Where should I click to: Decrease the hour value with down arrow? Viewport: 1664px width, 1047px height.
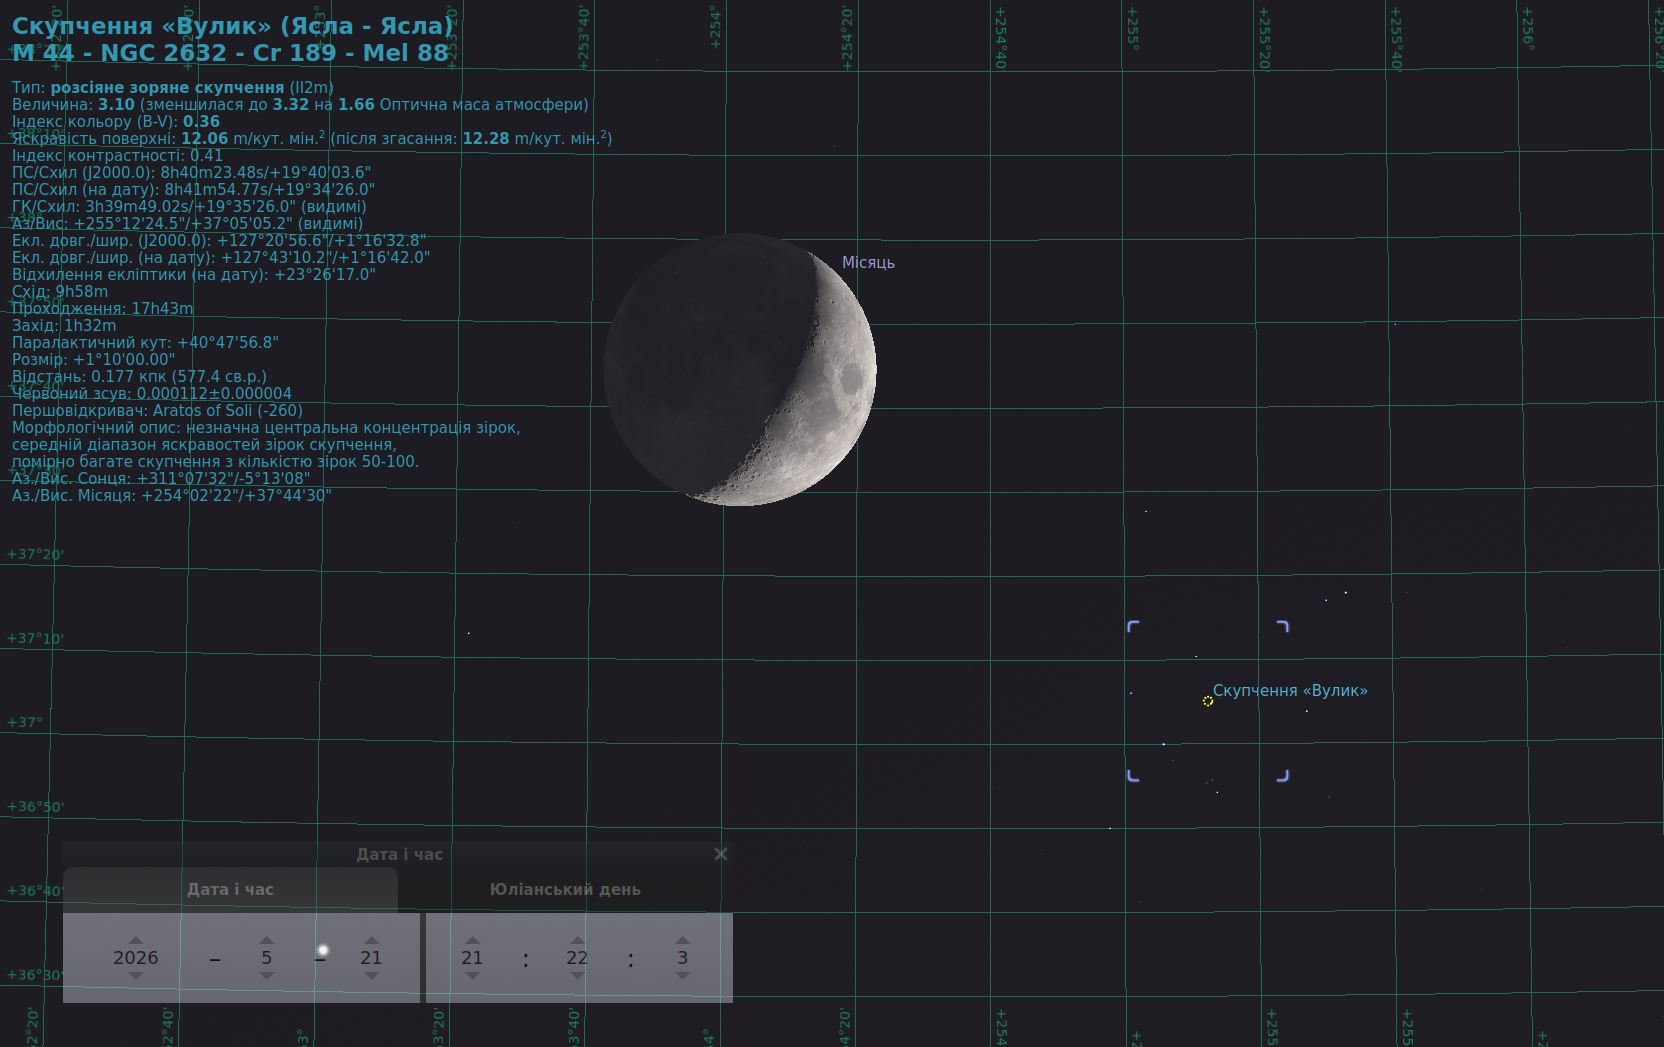point(472,976)
